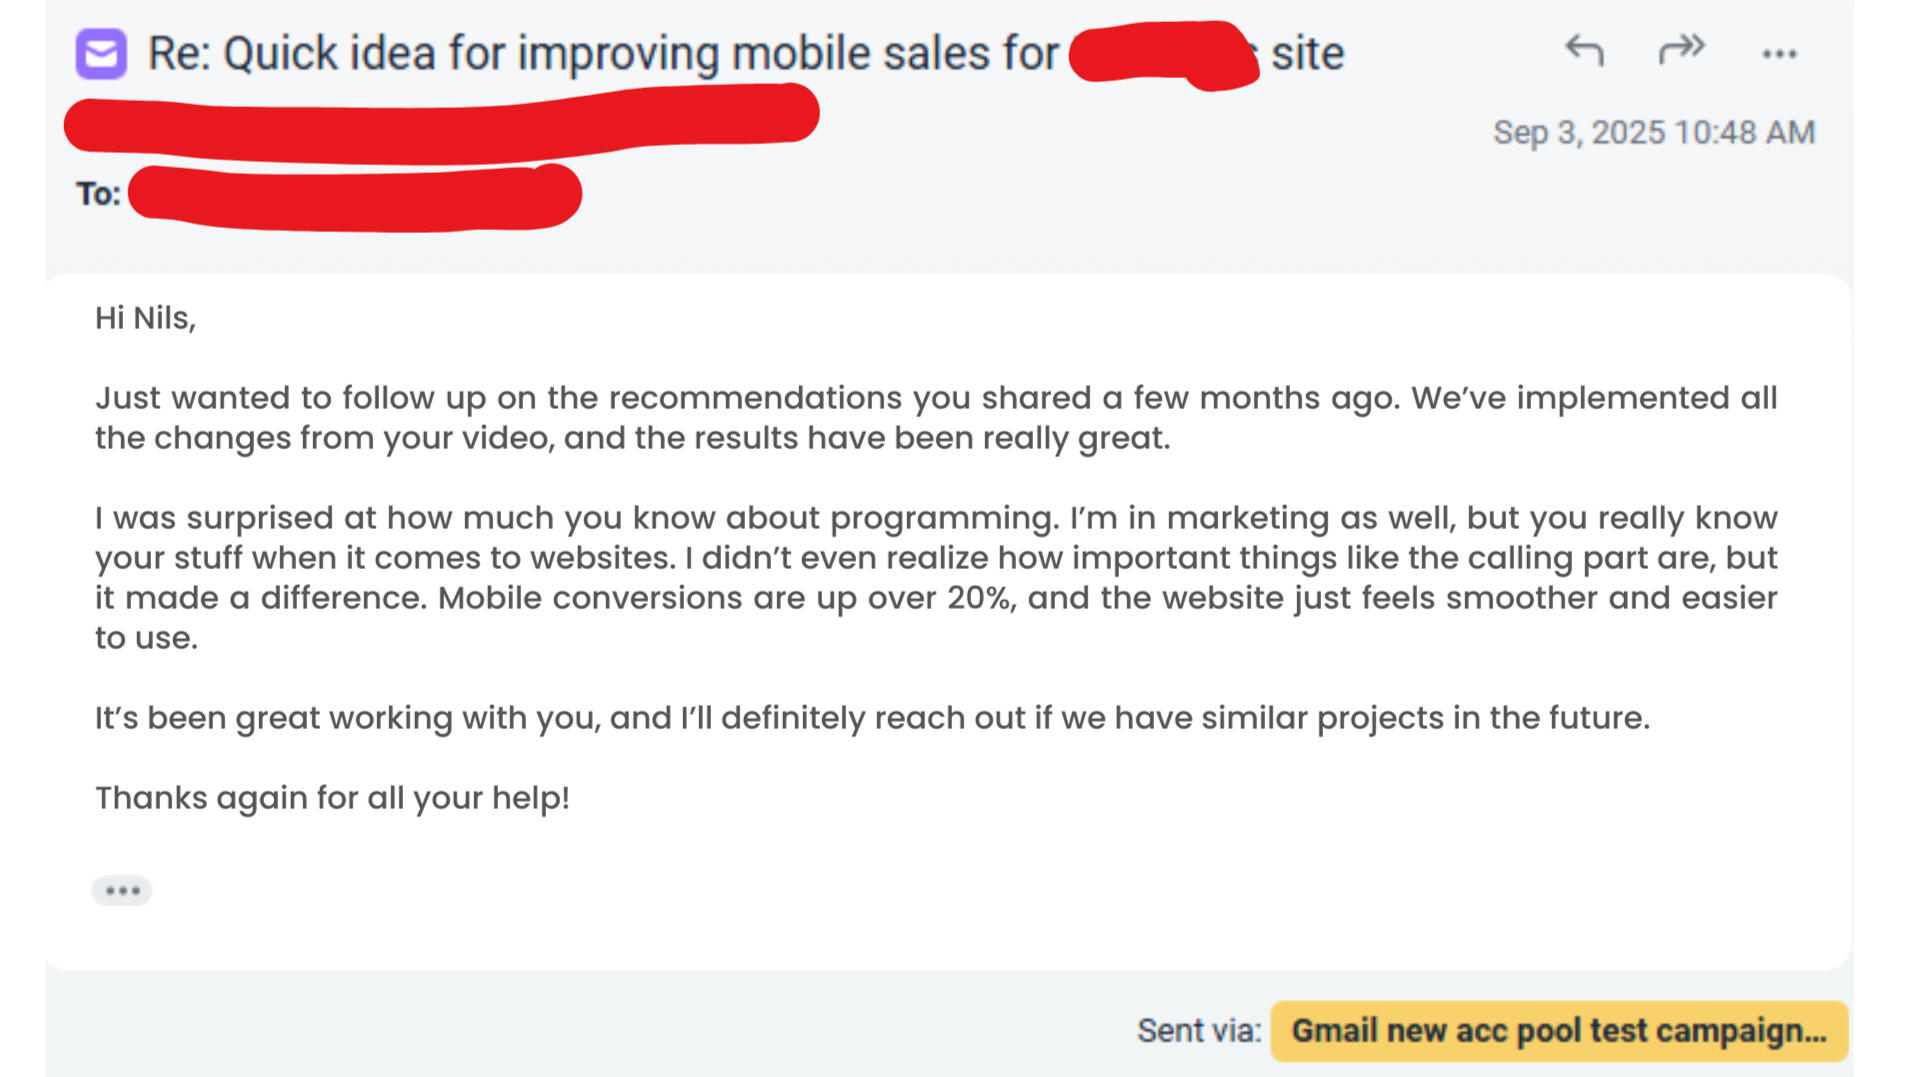Select the redacted sender line below subject
The image size is (1909, 1077).
click(440, 124)
